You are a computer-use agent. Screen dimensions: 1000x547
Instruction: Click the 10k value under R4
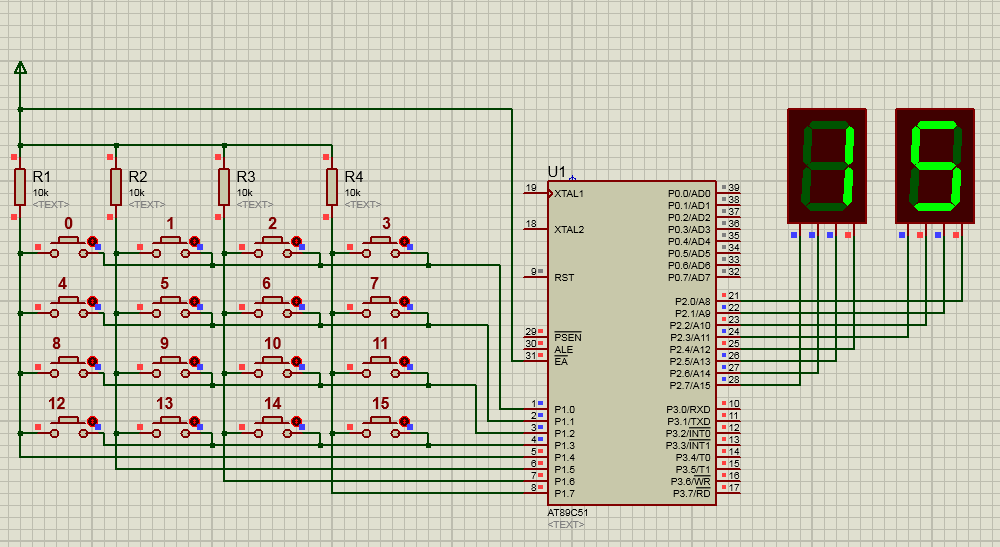pyautogui.click(x=353, y=193)
